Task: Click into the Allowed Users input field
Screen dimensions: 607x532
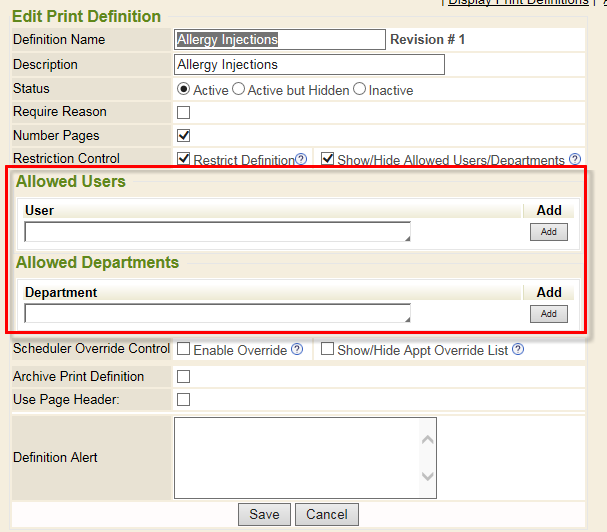Action: 217,232
